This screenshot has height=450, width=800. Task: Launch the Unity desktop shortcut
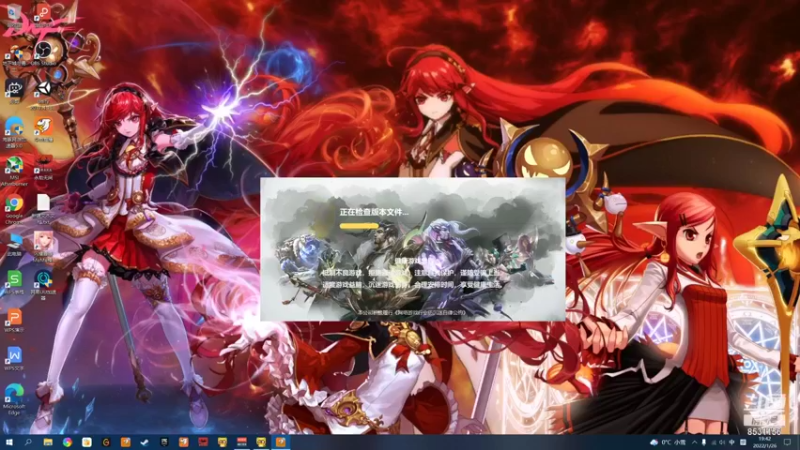(43, 92)
